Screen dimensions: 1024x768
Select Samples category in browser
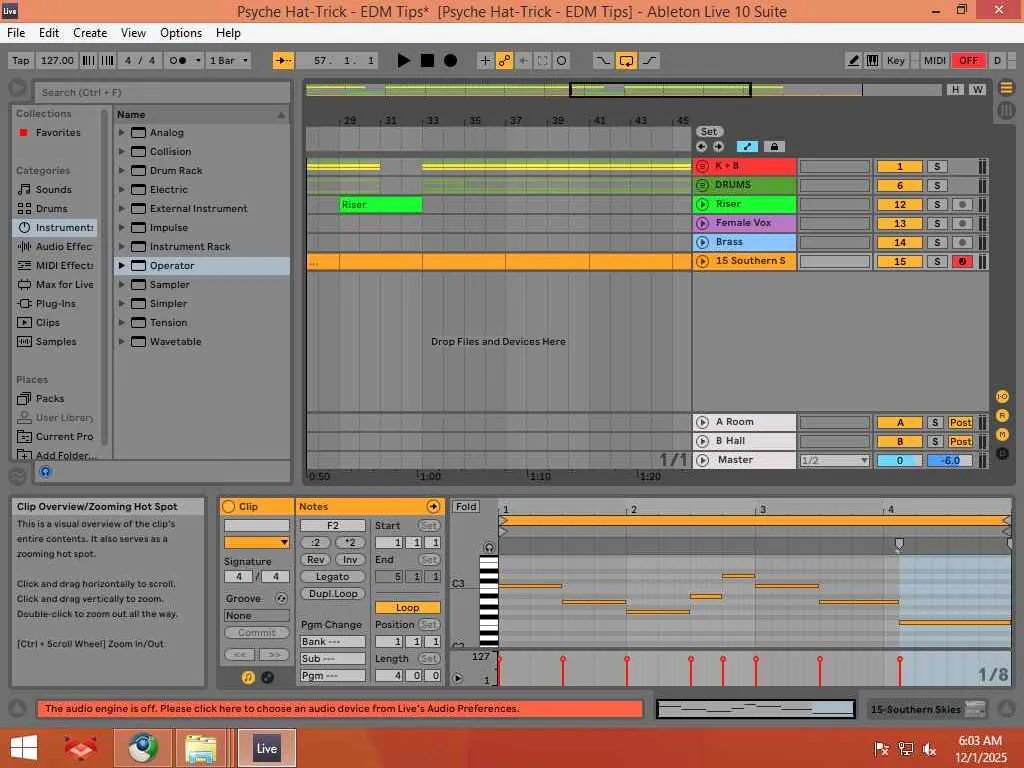pyautogui.click(x=56, y=341)
